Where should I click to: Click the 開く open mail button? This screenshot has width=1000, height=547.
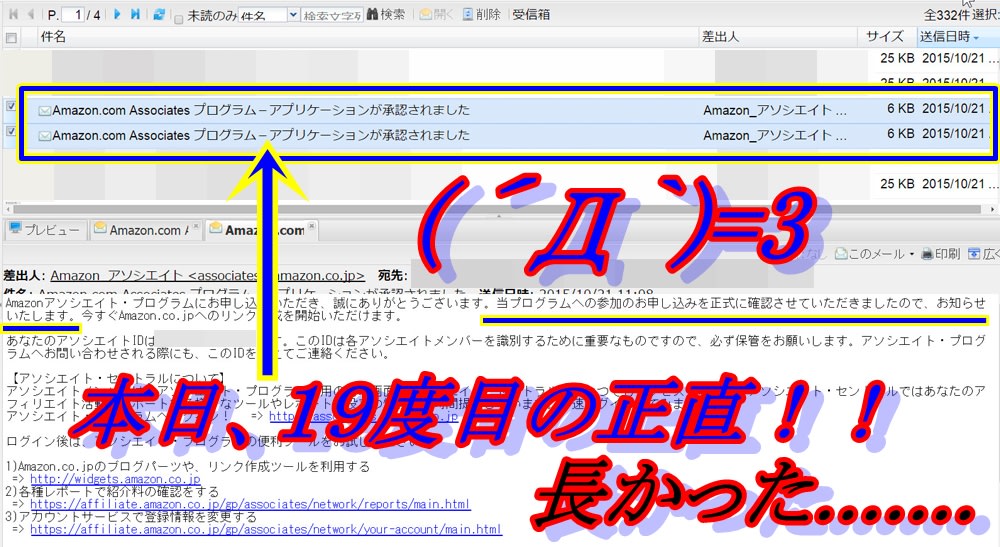pyautogui.click(x=436, y=14)
